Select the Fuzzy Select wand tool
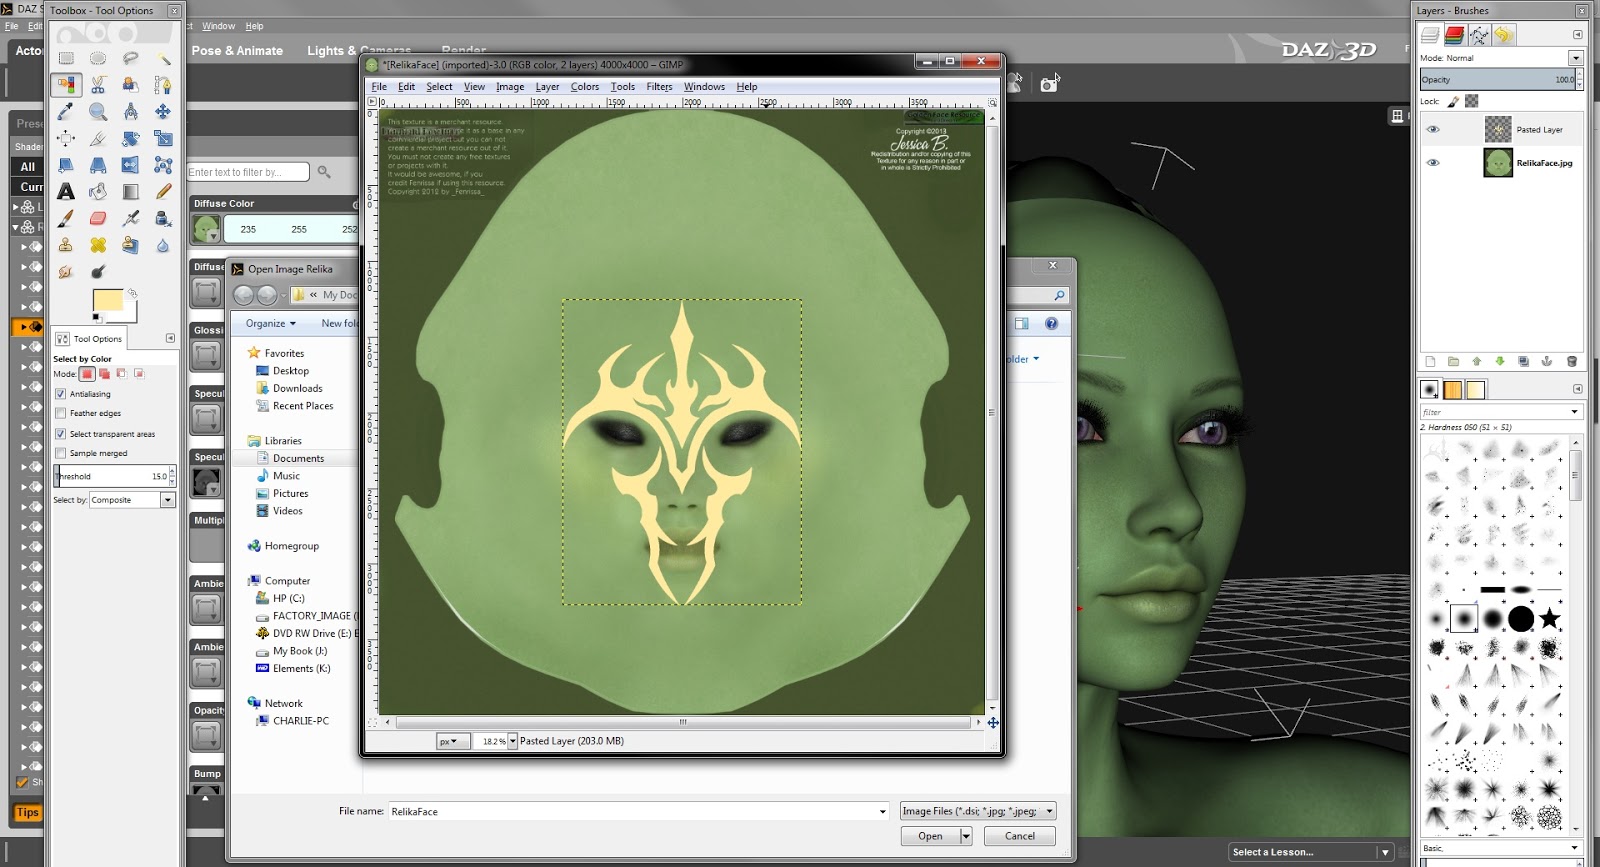The height and width of the screenshot is (867, 1600). pos(163,58)
